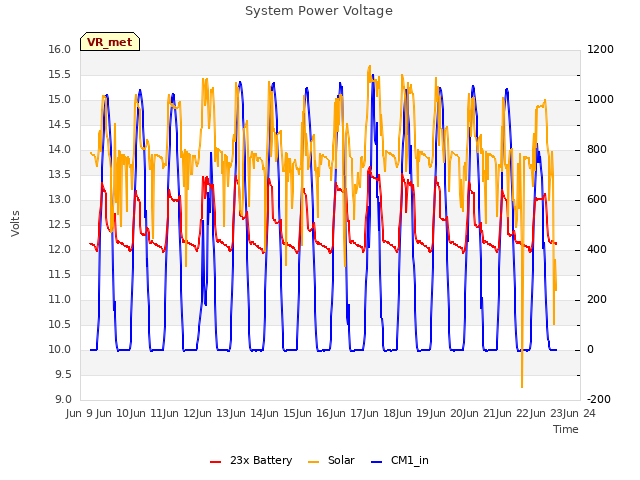Click the -200 right axis value
Image resolution: width=640 pixels, height=480 pixels.
[599, 399]
